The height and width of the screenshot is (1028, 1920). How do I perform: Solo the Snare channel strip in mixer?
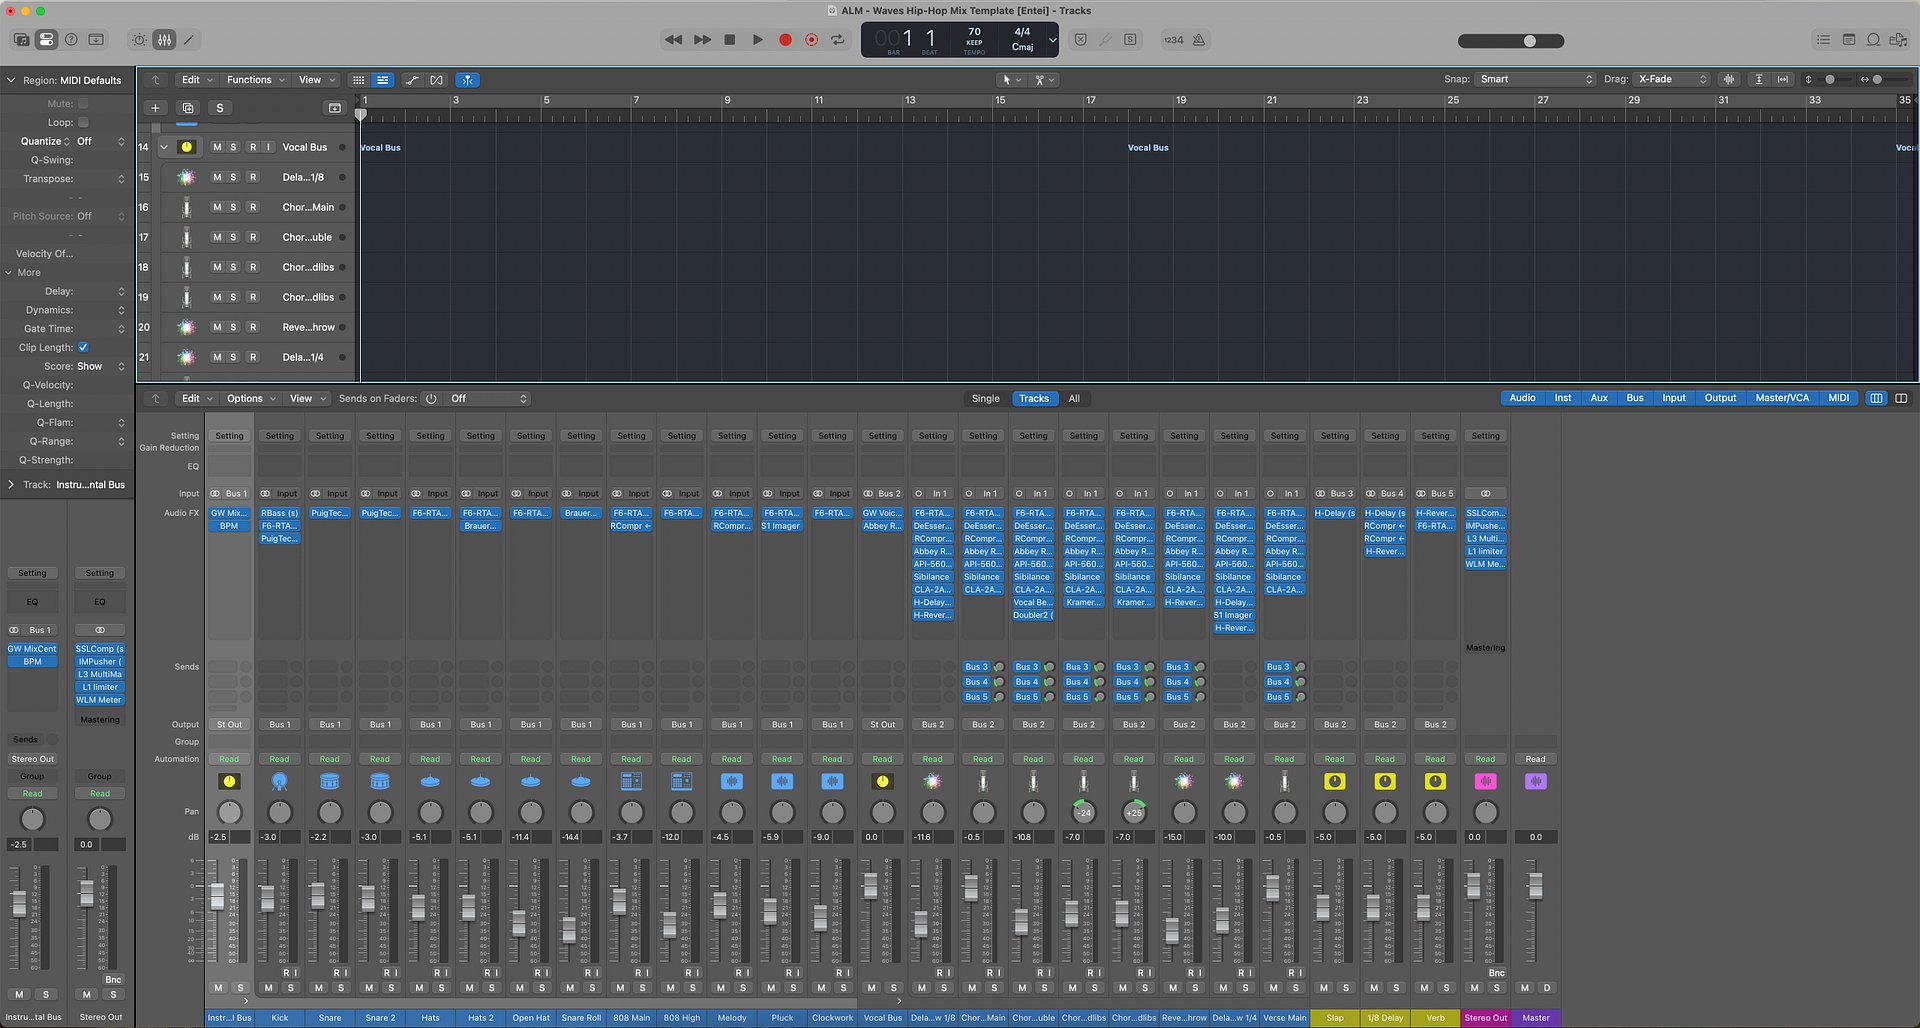tap(341, 988)
